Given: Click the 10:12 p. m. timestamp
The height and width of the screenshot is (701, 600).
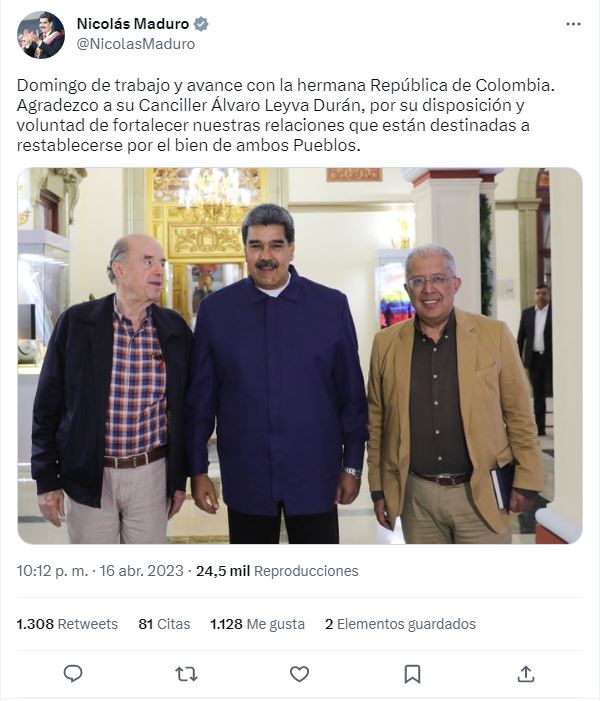Looking at the screenshot, I should 52,571.
